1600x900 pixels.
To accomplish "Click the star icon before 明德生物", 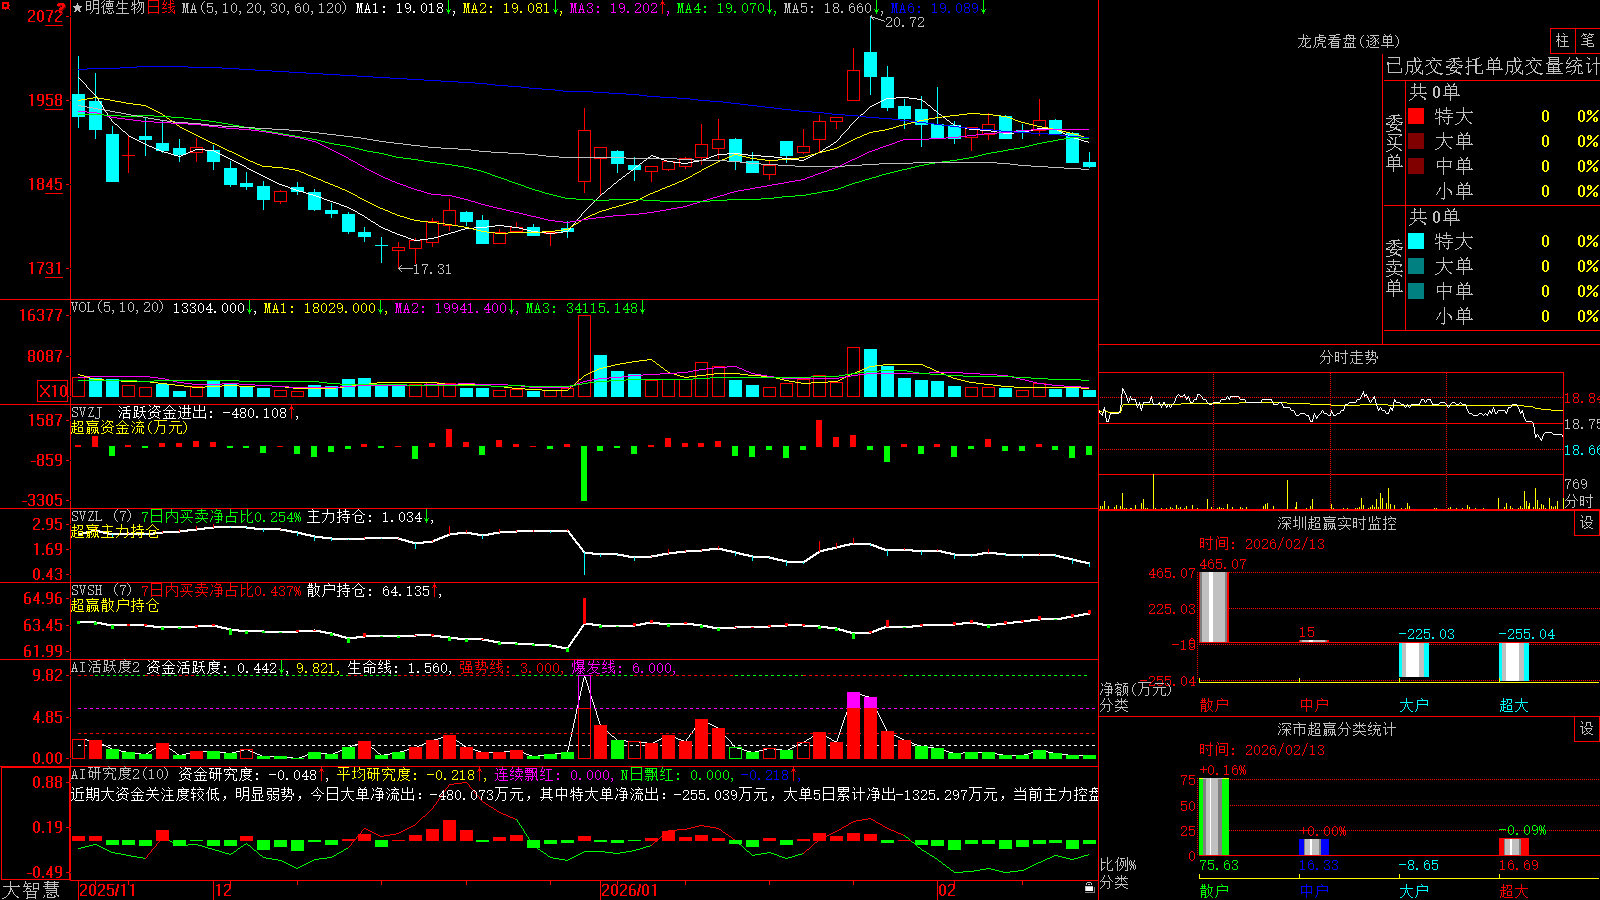I will click(x=77, y=8).
